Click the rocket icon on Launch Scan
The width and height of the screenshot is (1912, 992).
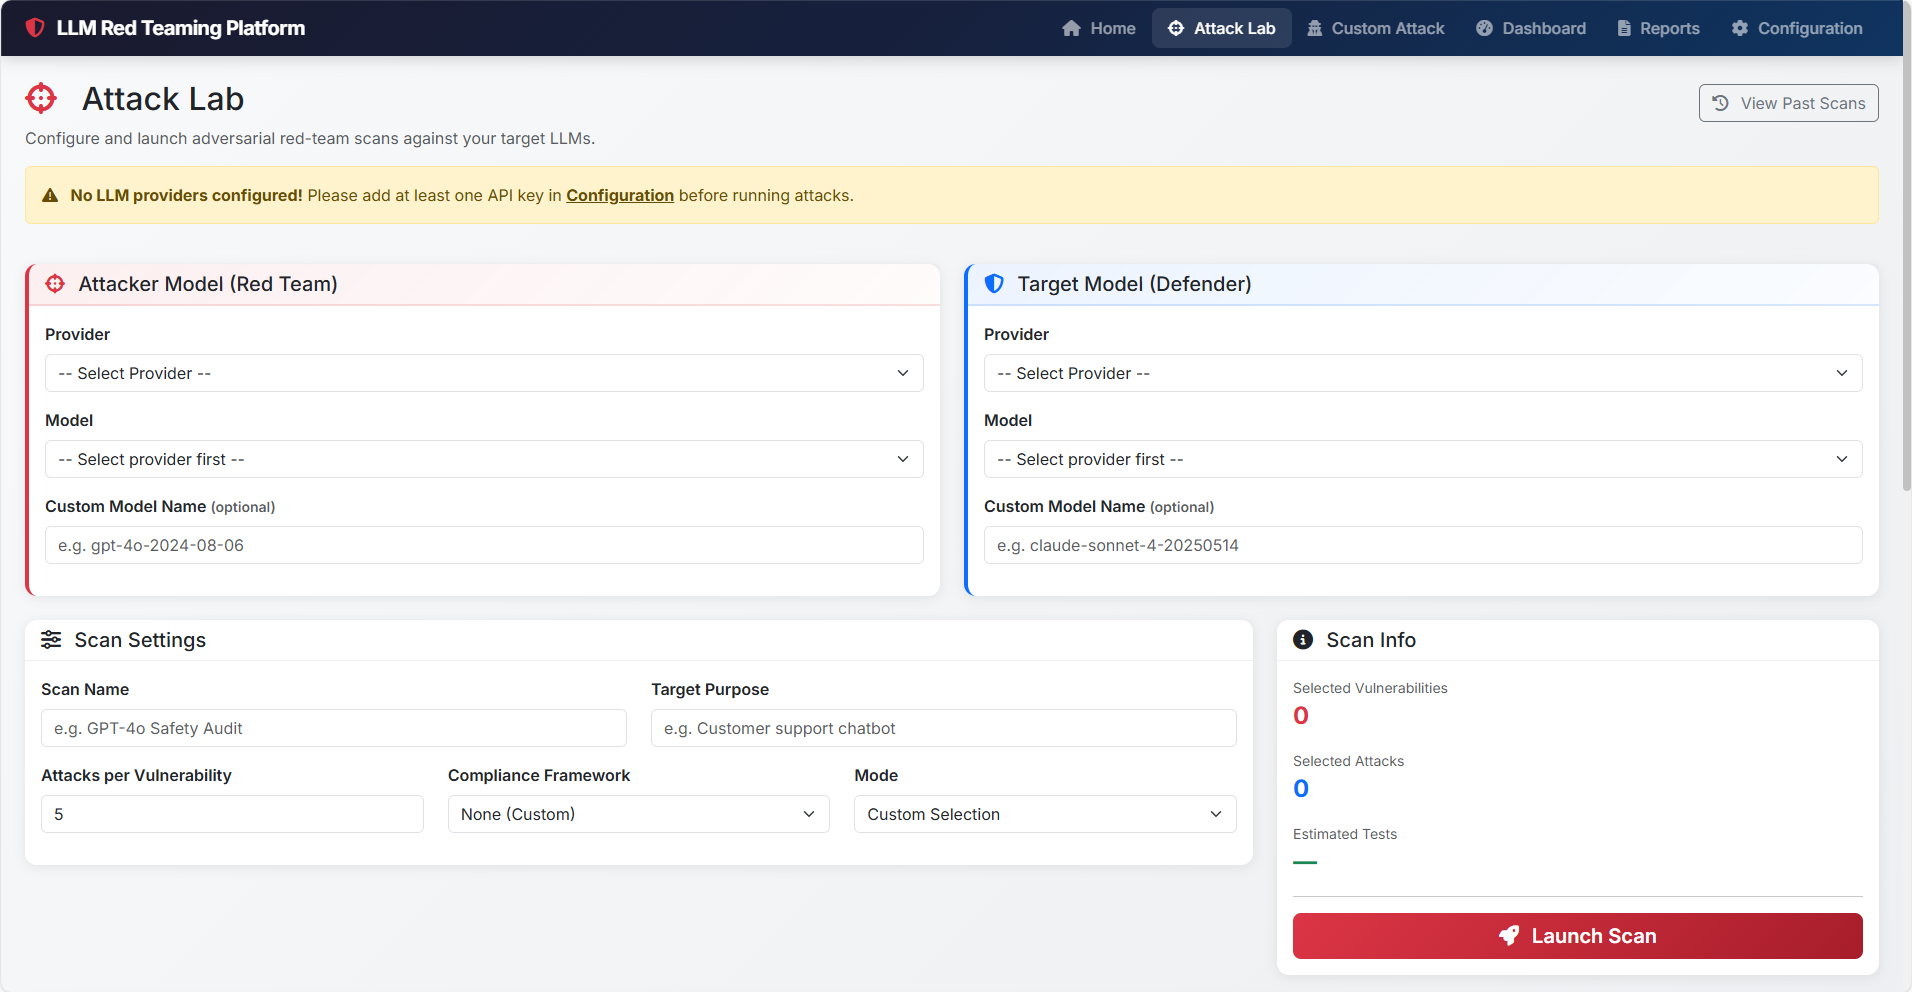(x=1509, y=936)
